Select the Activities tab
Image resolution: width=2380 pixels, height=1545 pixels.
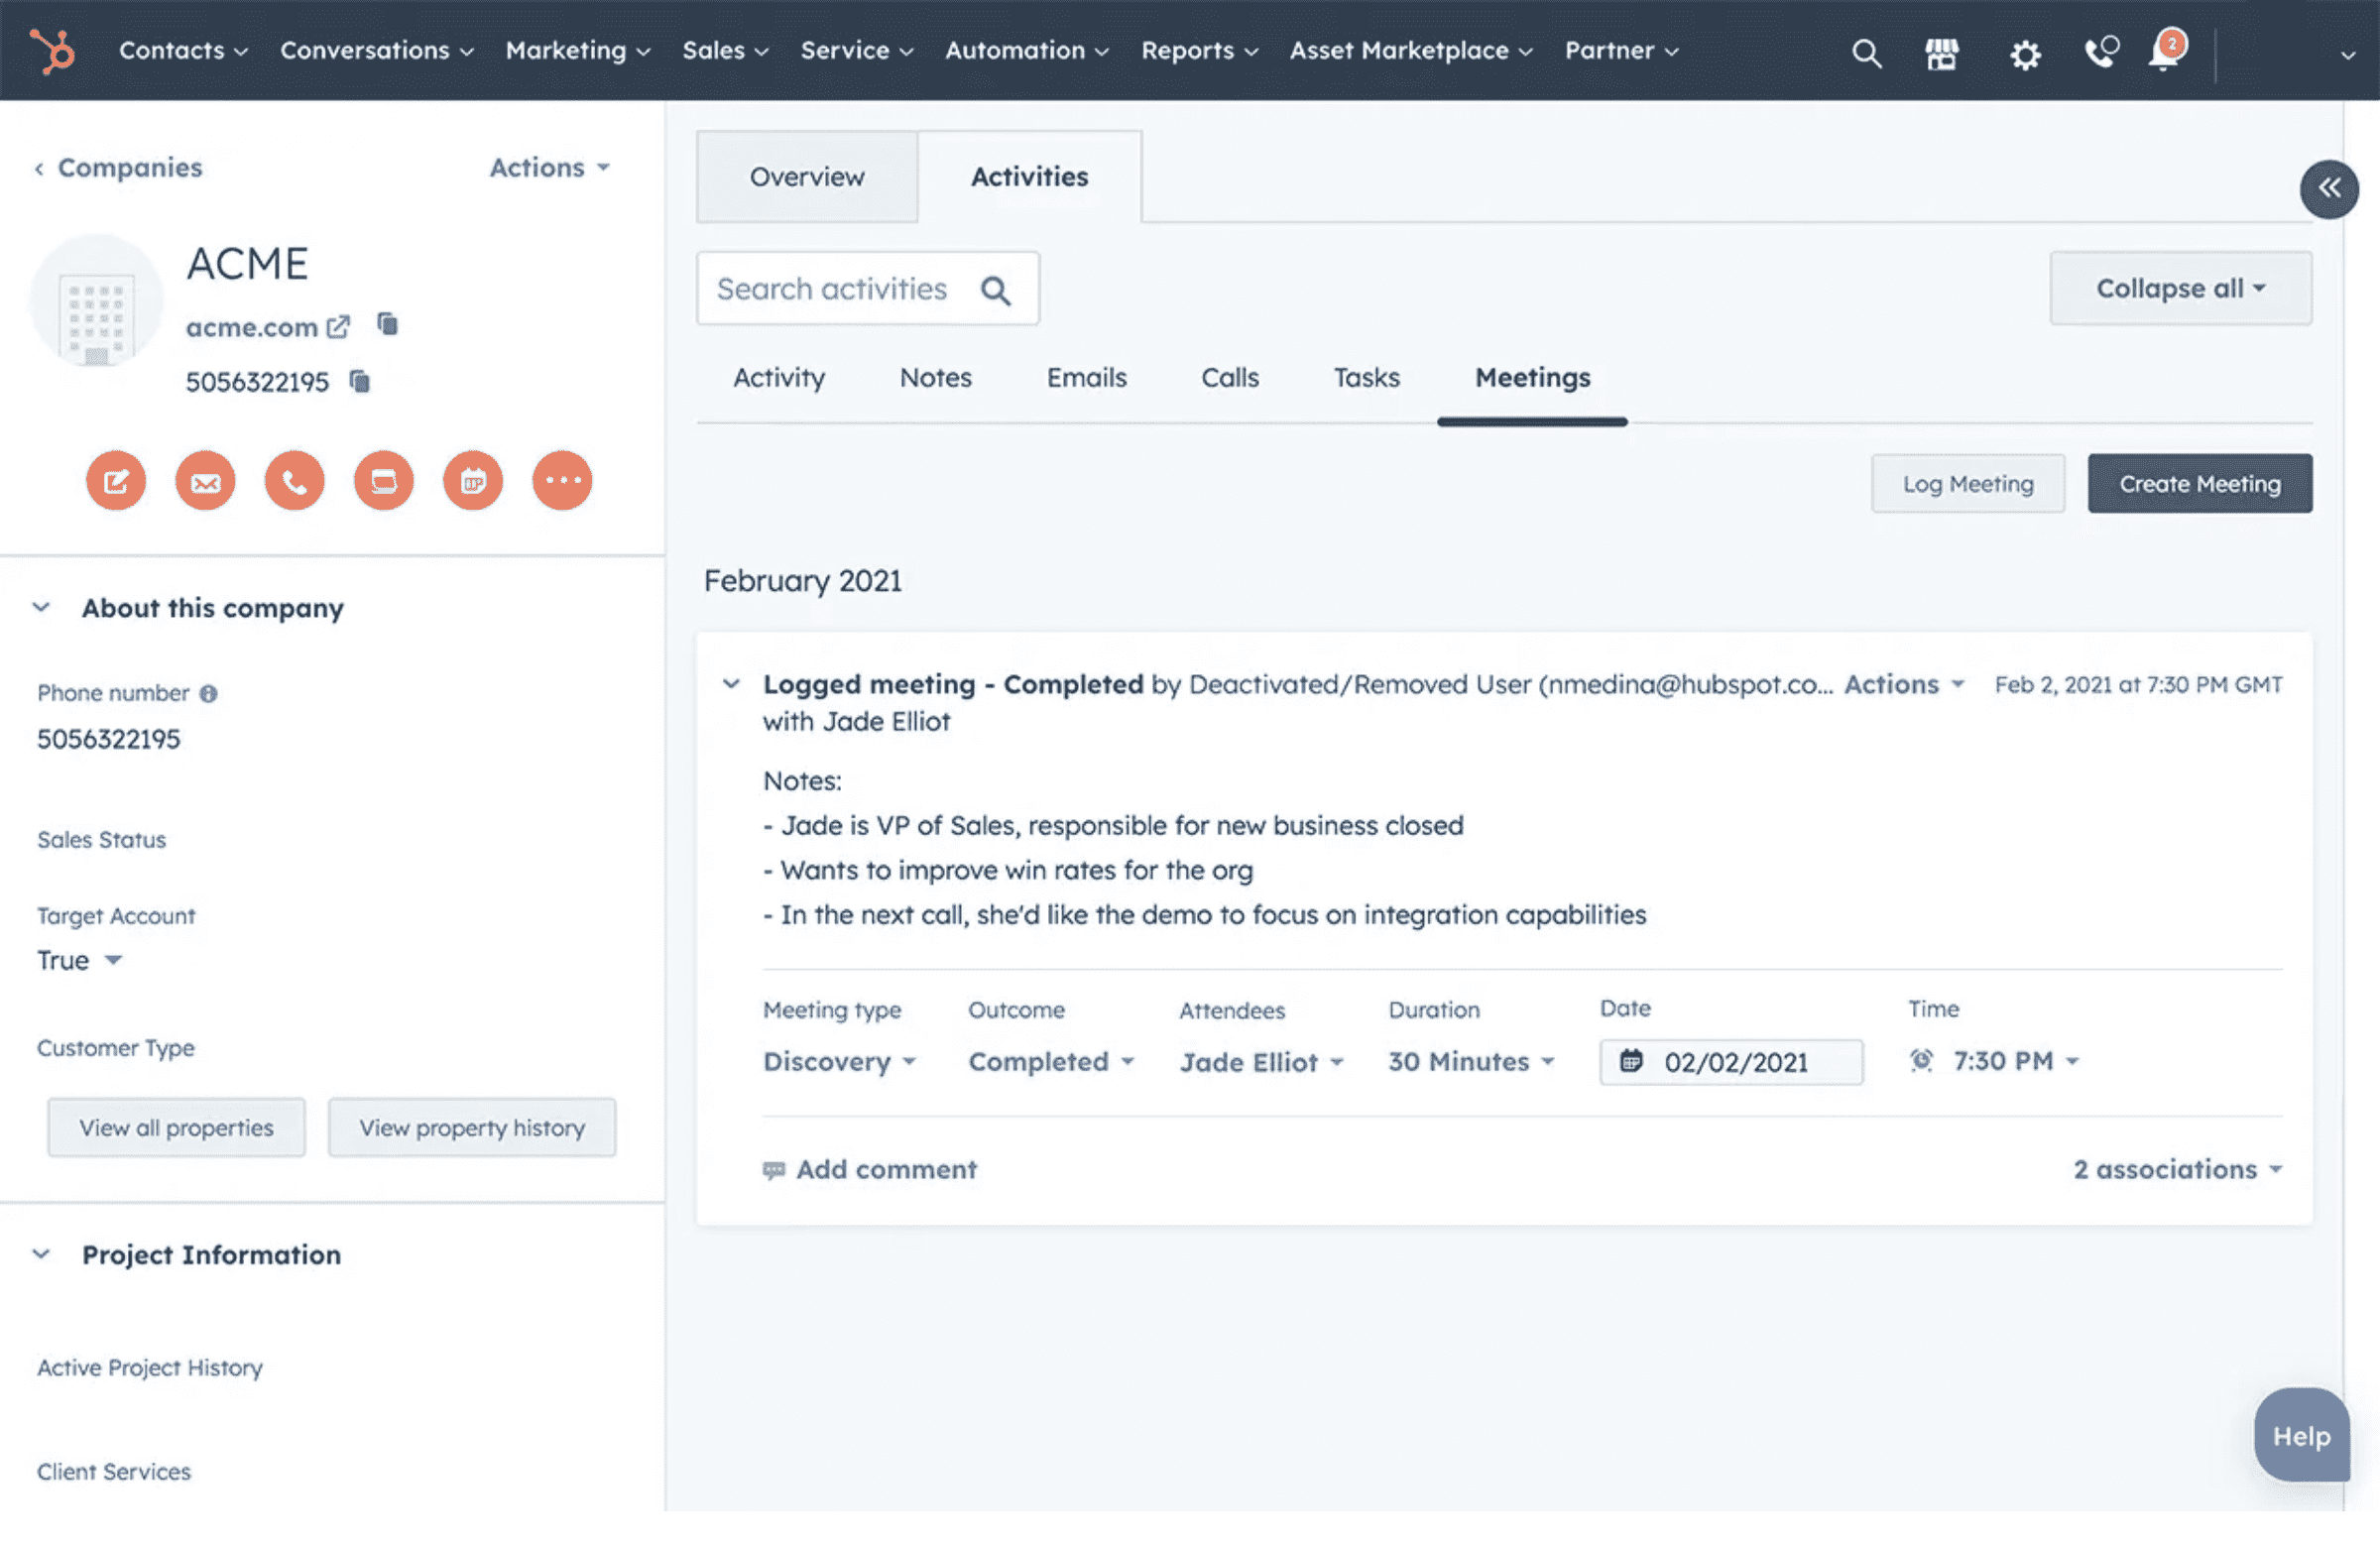tap(1029, 176)
